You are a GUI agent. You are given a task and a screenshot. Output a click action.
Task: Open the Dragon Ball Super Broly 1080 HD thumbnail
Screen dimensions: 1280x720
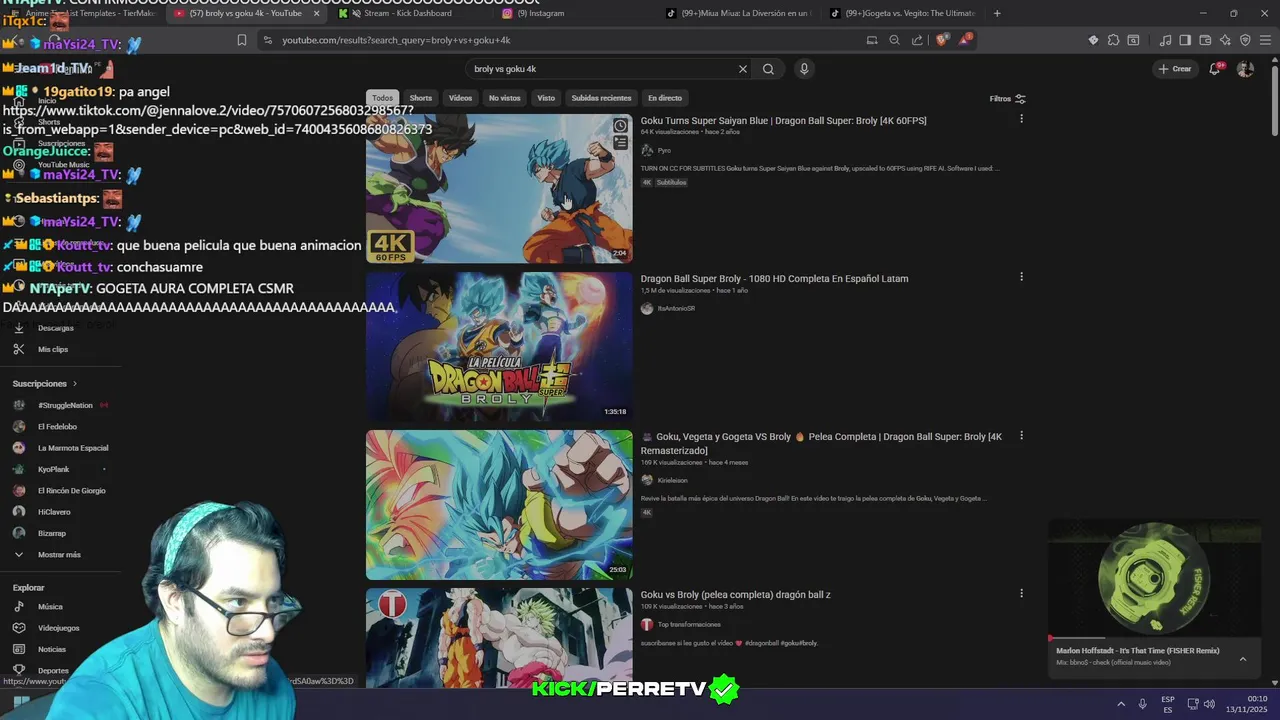click(499, 346)
